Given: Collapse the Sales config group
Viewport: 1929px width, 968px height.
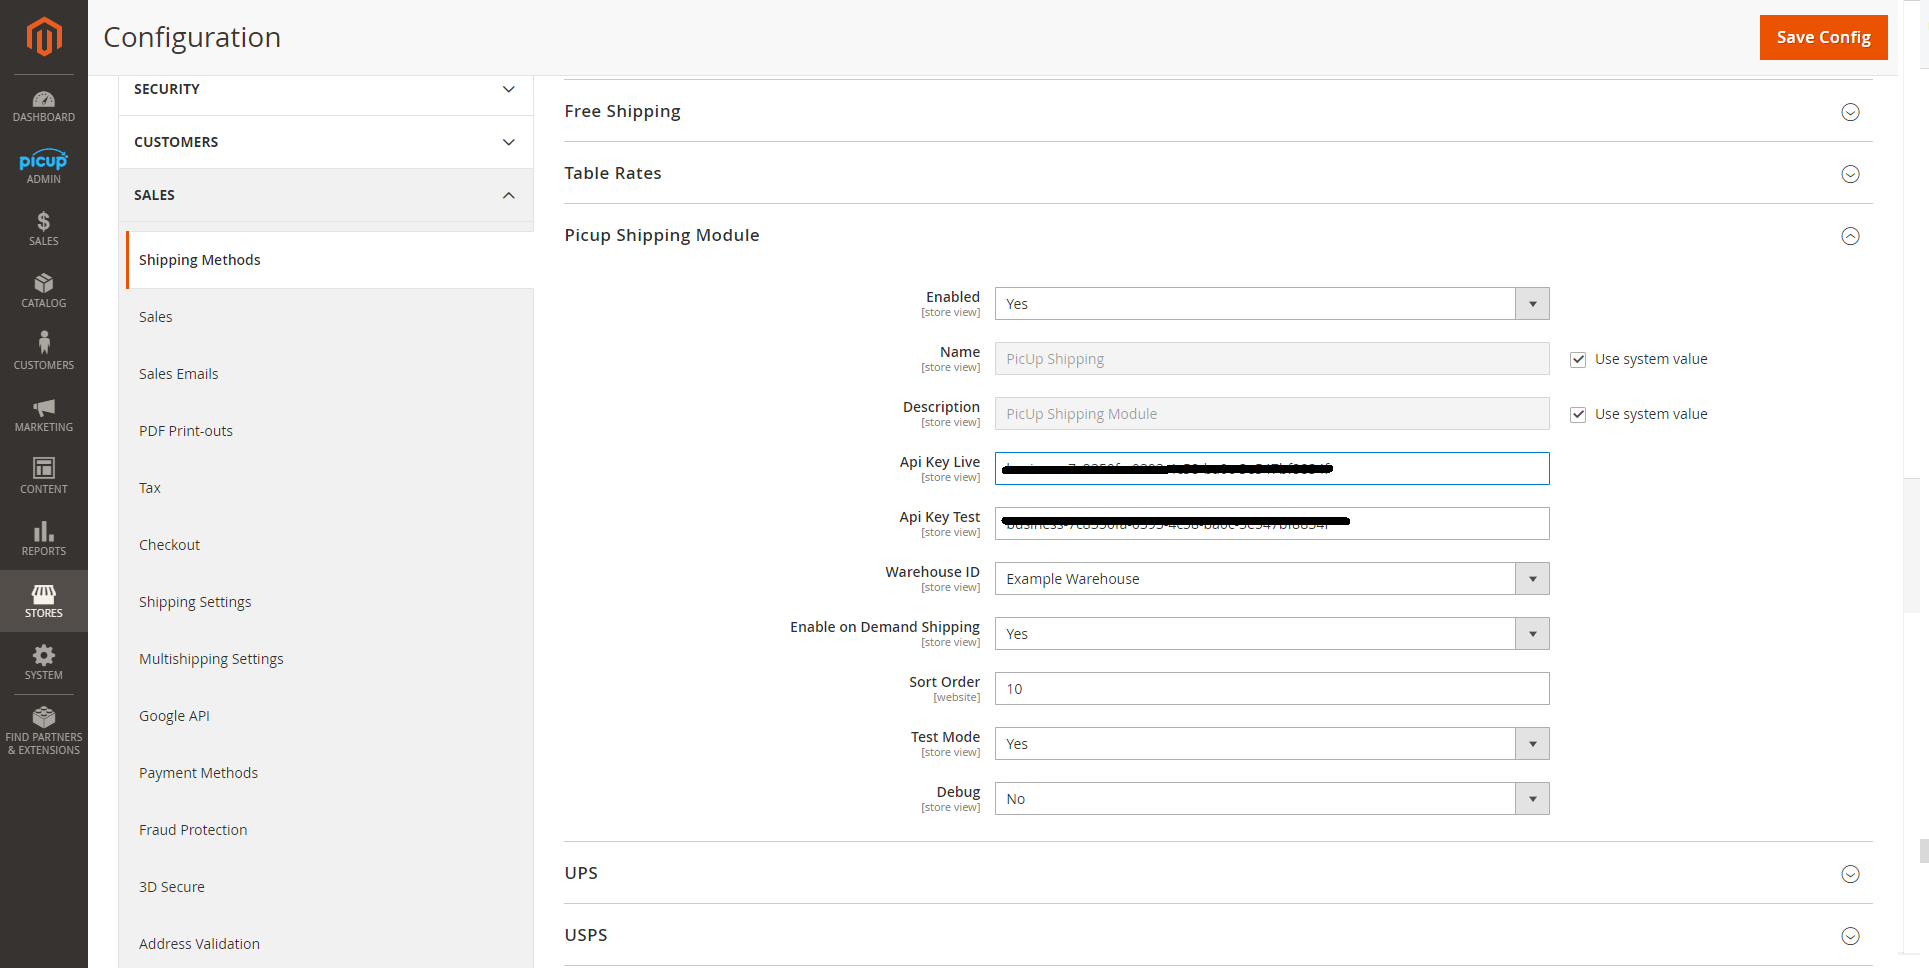Looking at the screenshot, I should coord(326,195).
